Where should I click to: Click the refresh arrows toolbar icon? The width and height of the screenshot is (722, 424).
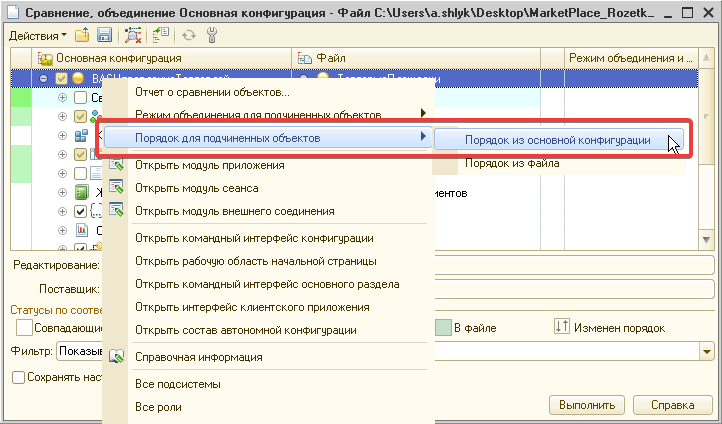[188, 35]
